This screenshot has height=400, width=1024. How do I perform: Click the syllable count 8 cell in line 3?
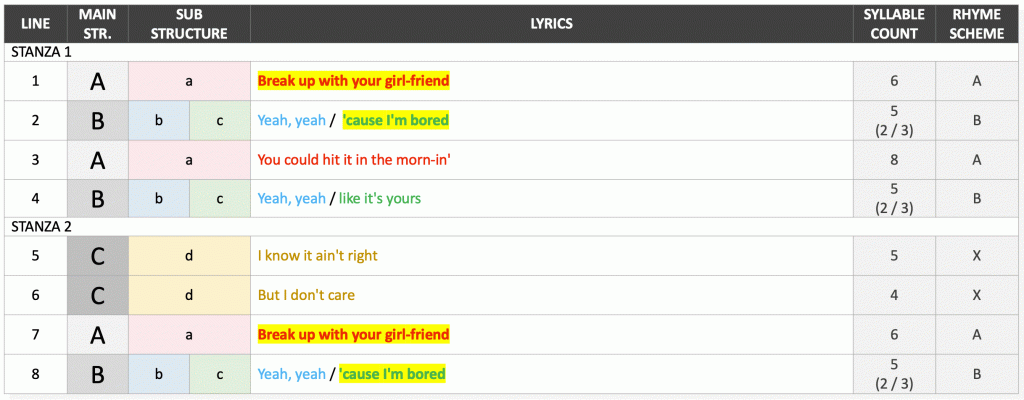pyautogui.click(x=894, y=159)
